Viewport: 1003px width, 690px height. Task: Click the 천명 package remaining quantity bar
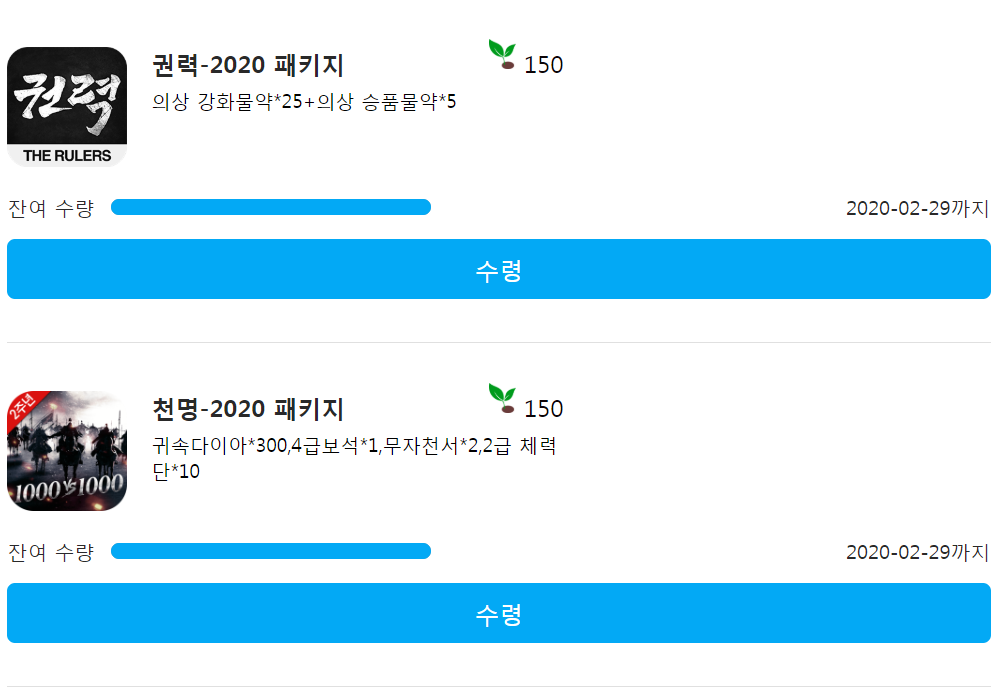pos(271,551)
